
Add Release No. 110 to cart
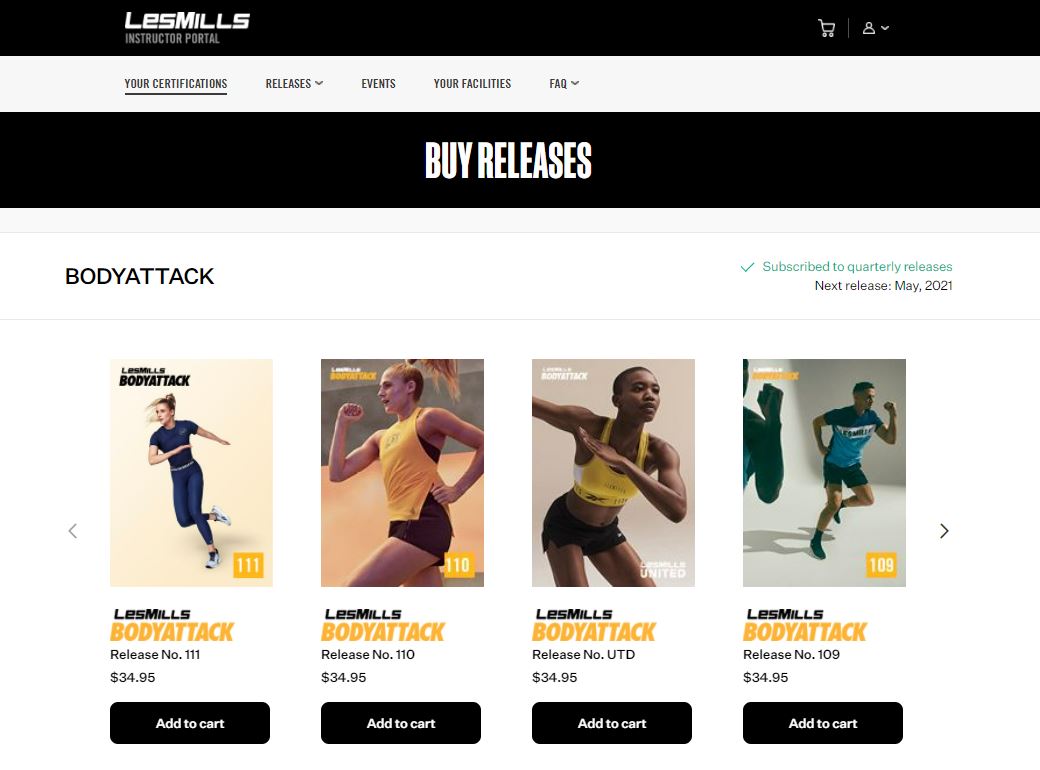click(x=401, y=723)
